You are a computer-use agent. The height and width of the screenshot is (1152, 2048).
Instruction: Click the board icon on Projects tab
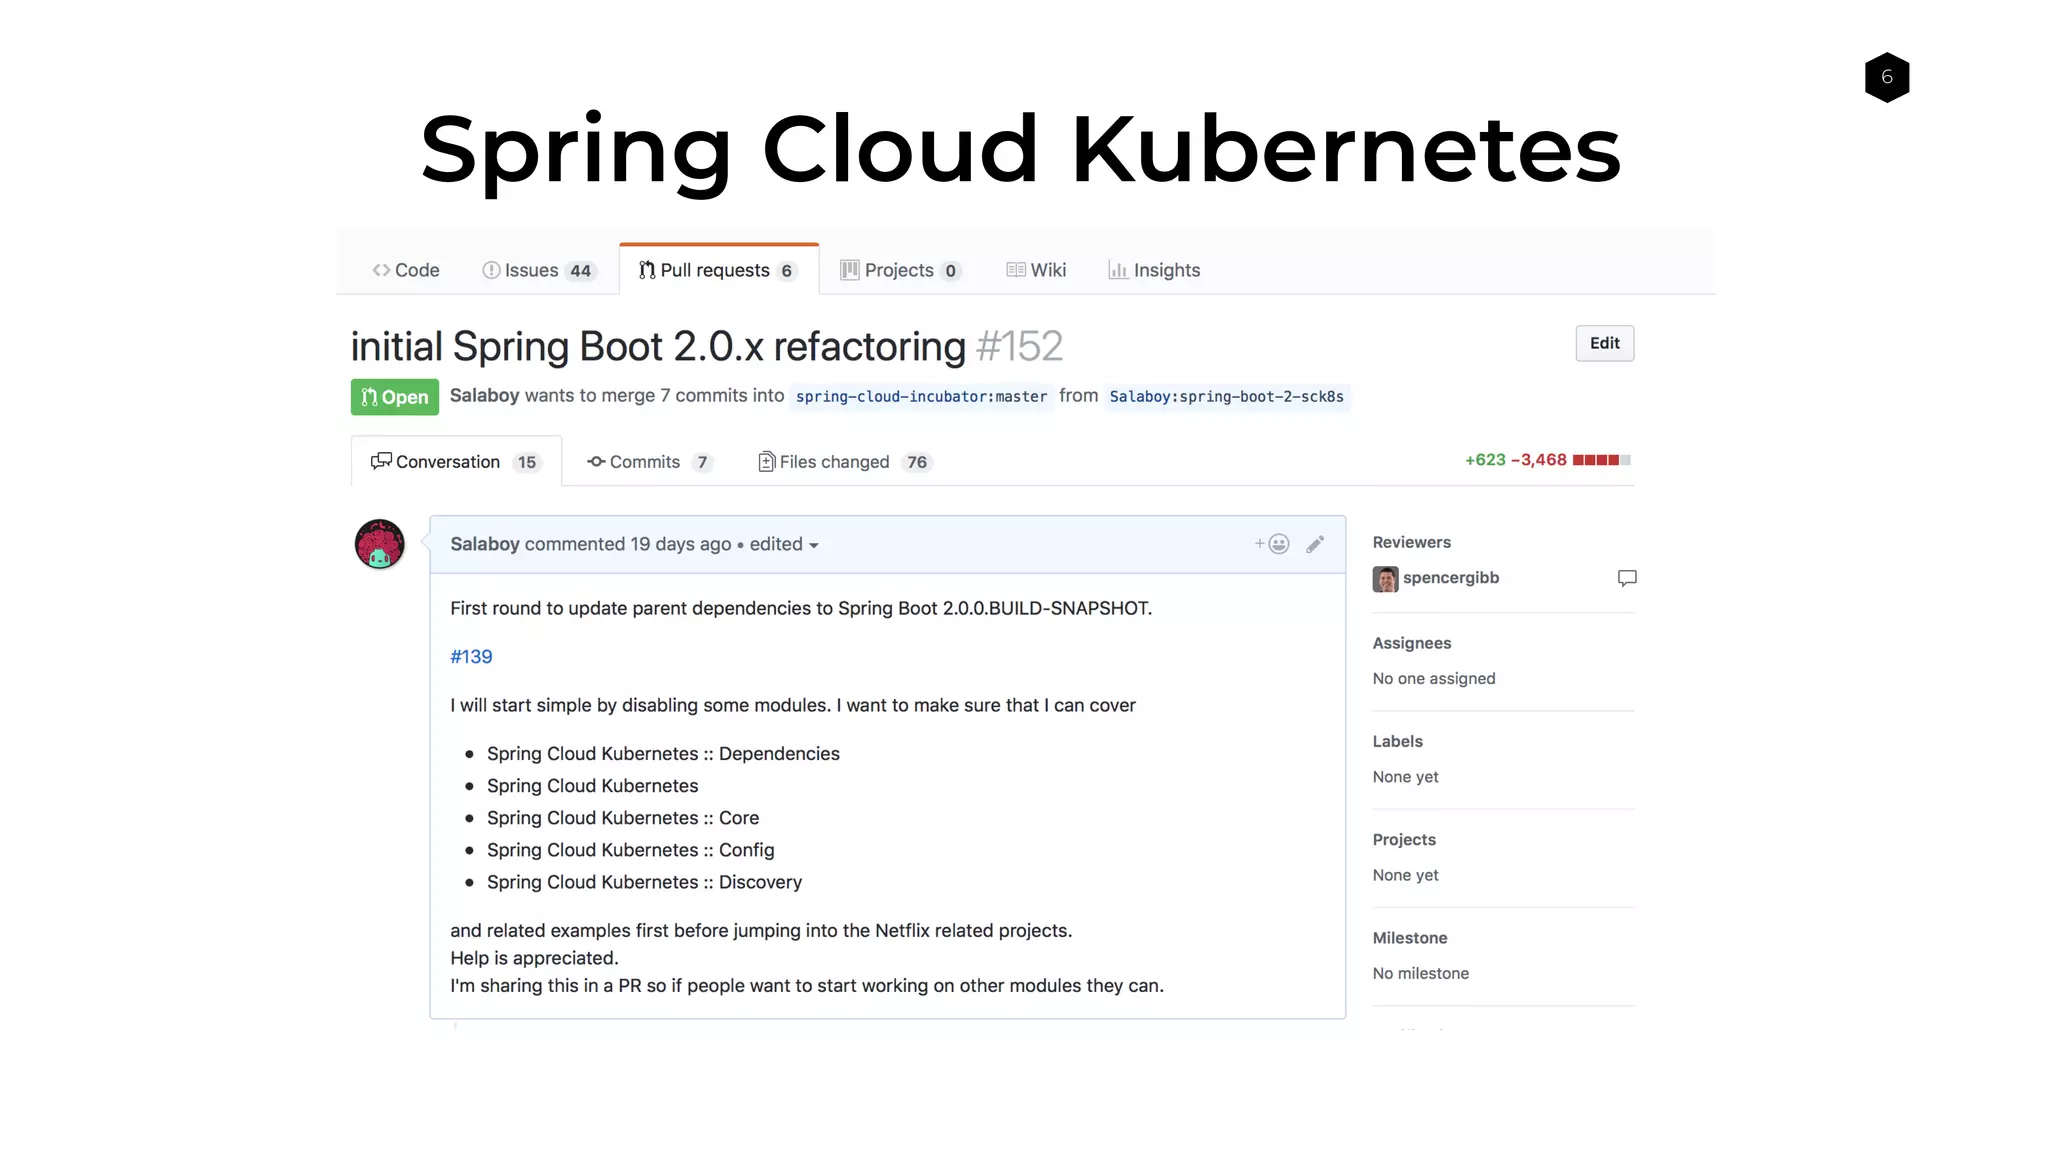click(x=850, y=270)
